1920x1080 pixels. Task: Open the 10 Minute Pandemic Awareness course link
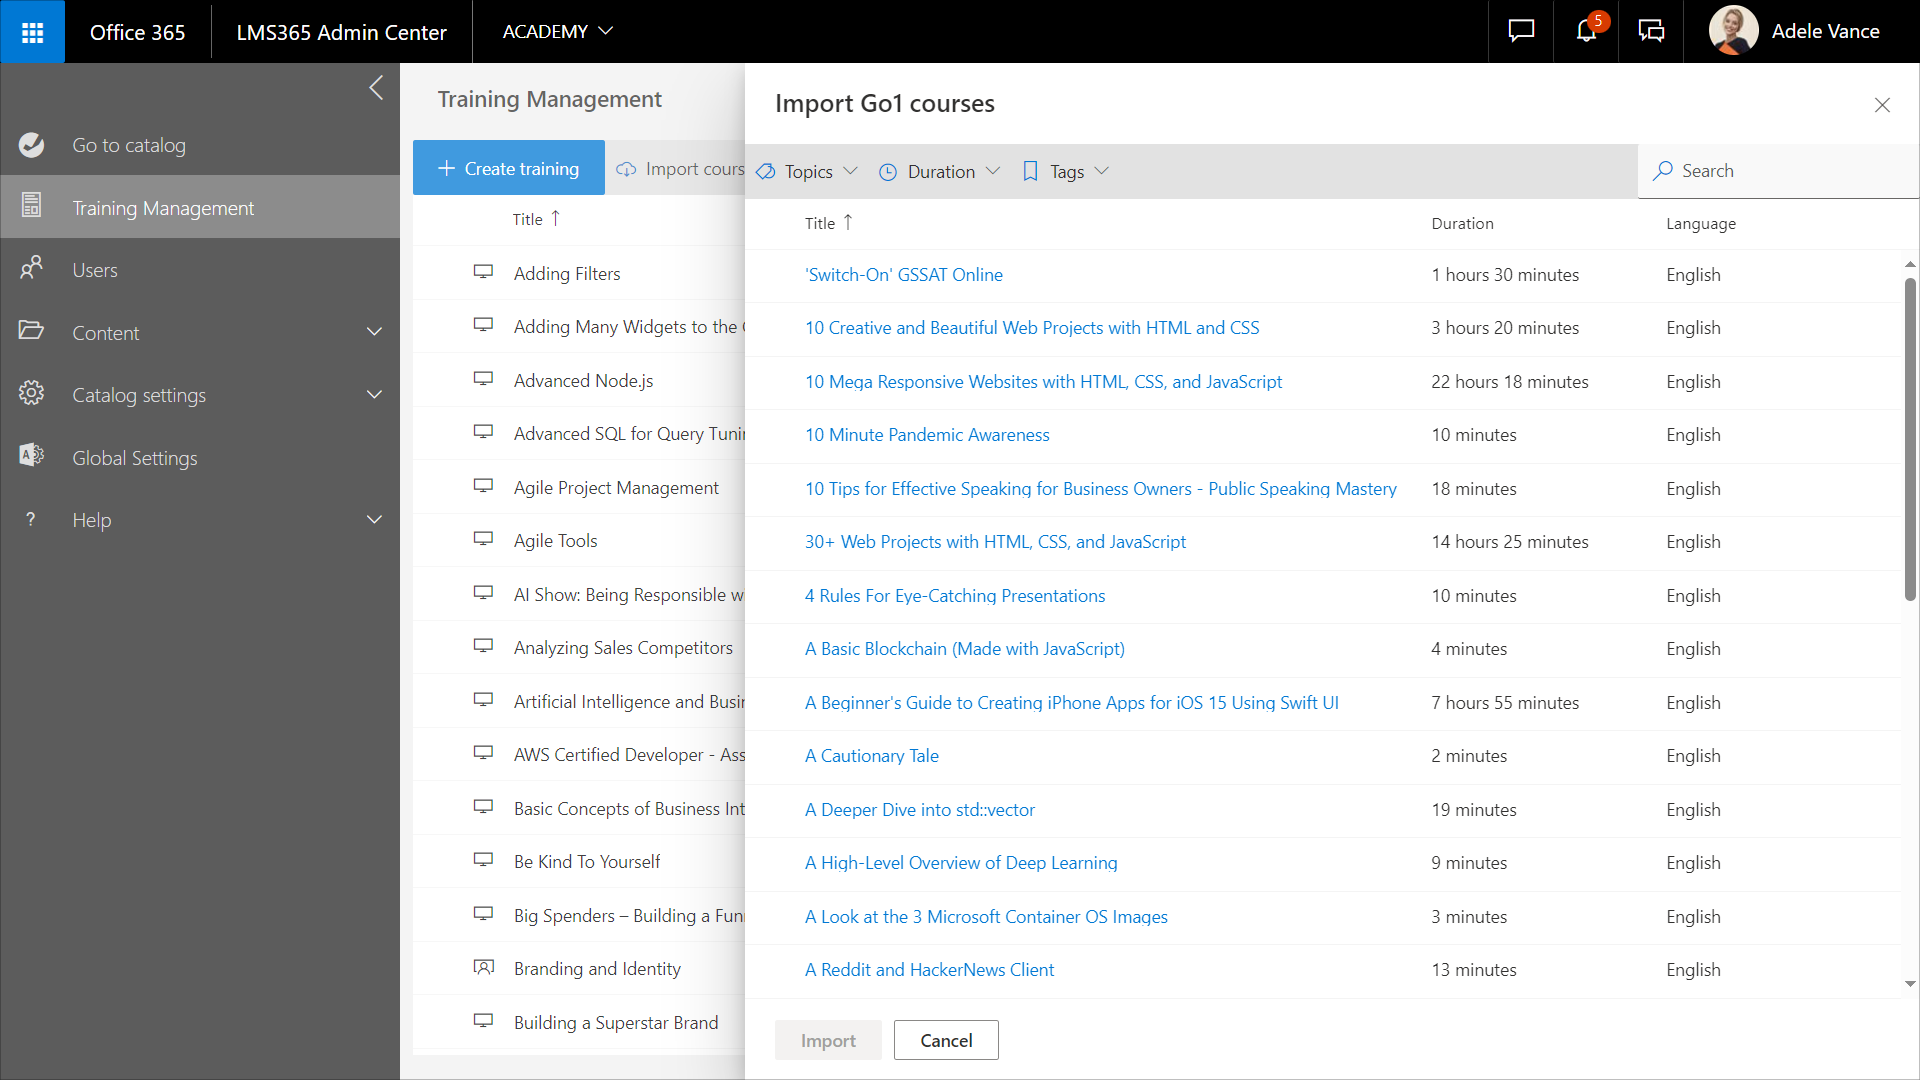pyautogui.click(x=927, y=435)
